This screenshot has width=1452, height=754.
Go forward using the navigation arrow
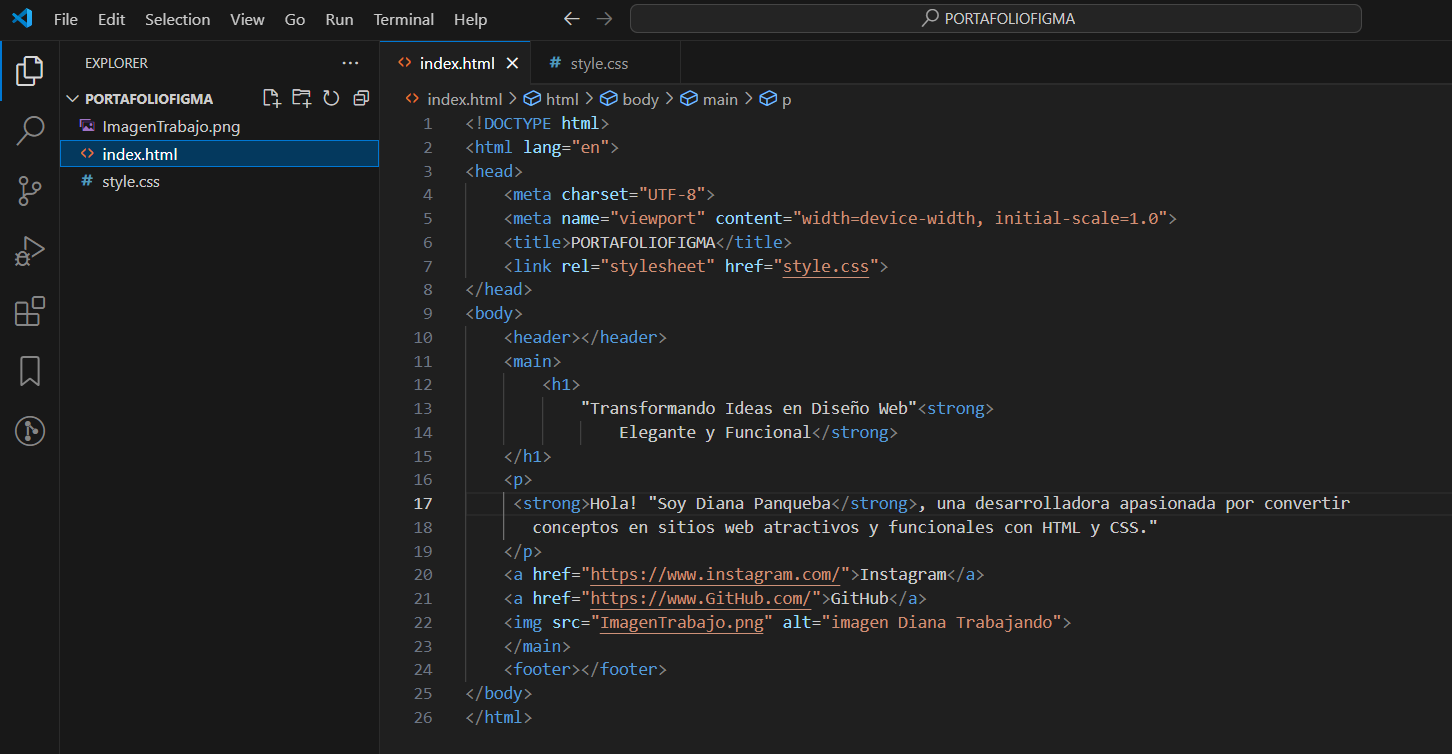[x=603, y=18]
